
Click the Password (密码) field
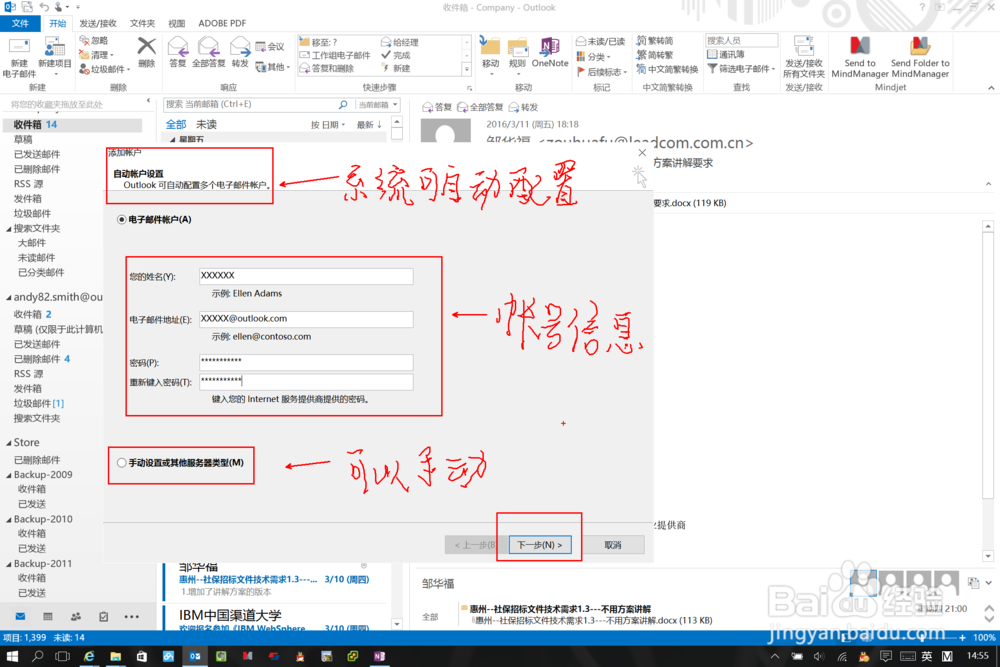(x=306, y=362)
